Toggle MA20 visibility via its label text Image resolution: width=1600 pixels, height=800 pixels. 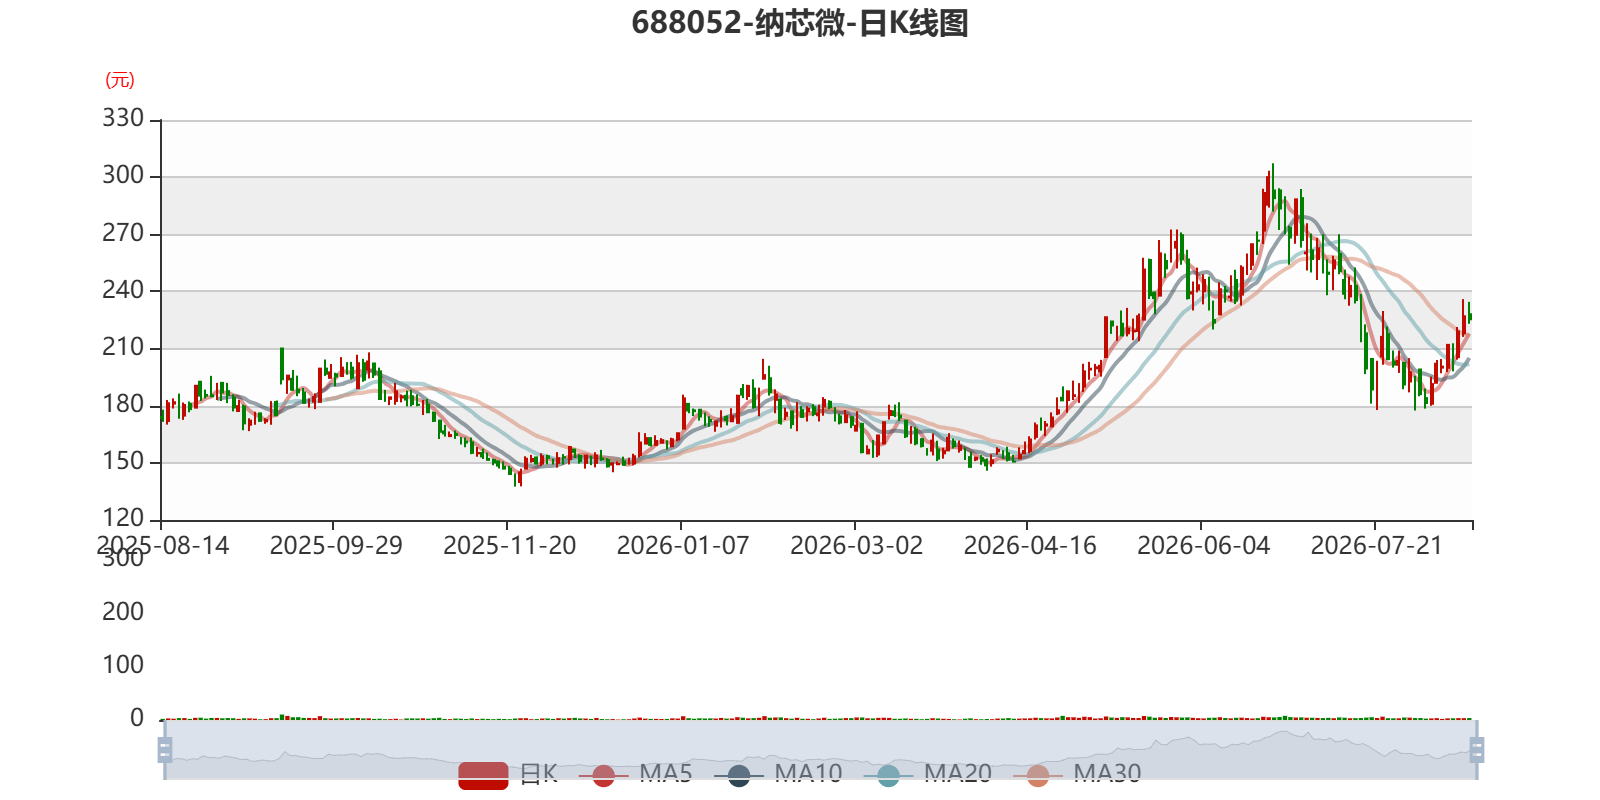[x=958, y=773]
